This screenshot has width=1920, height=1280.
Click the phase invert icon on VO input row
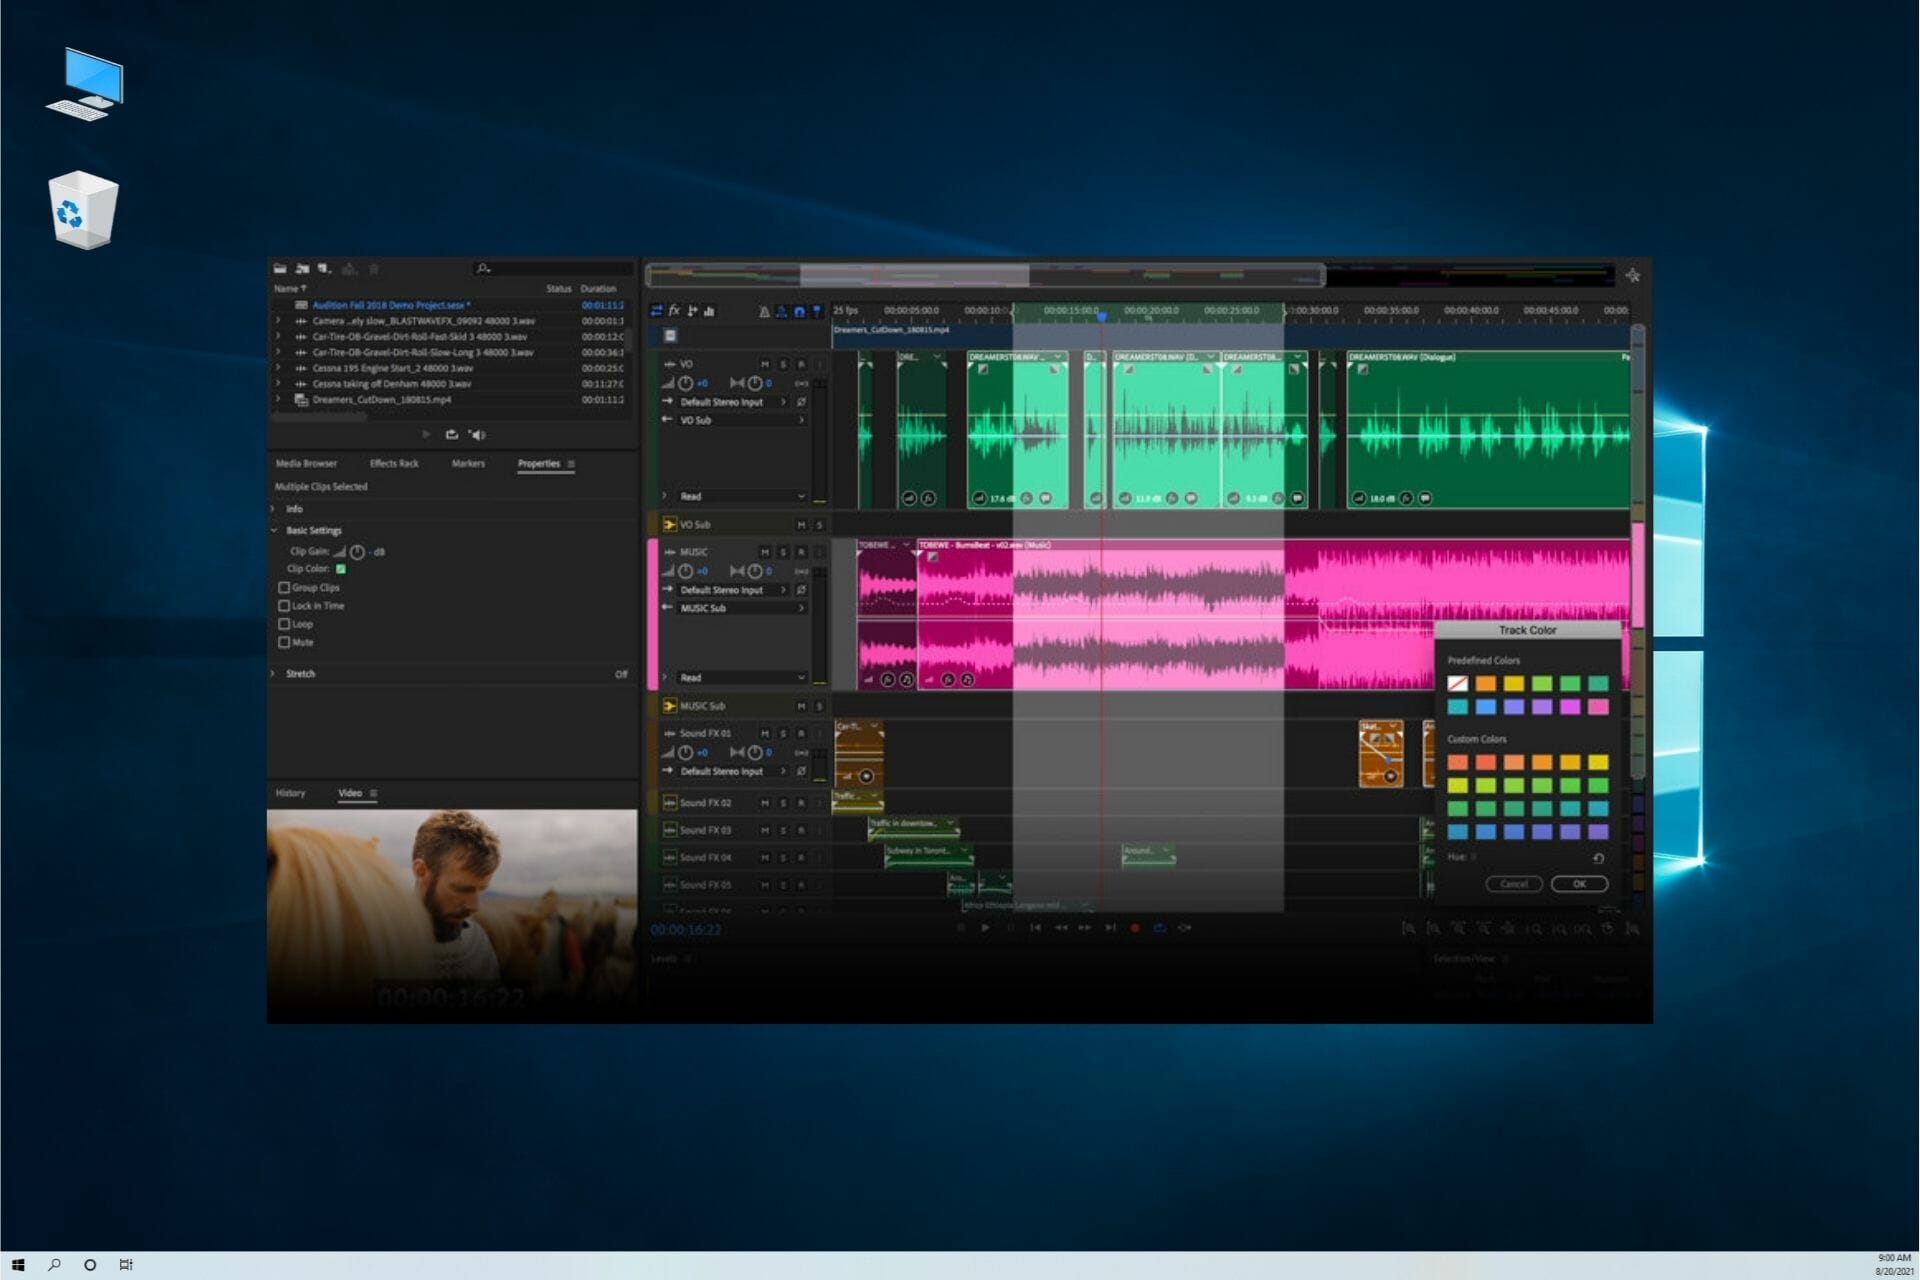pos(801,402)
